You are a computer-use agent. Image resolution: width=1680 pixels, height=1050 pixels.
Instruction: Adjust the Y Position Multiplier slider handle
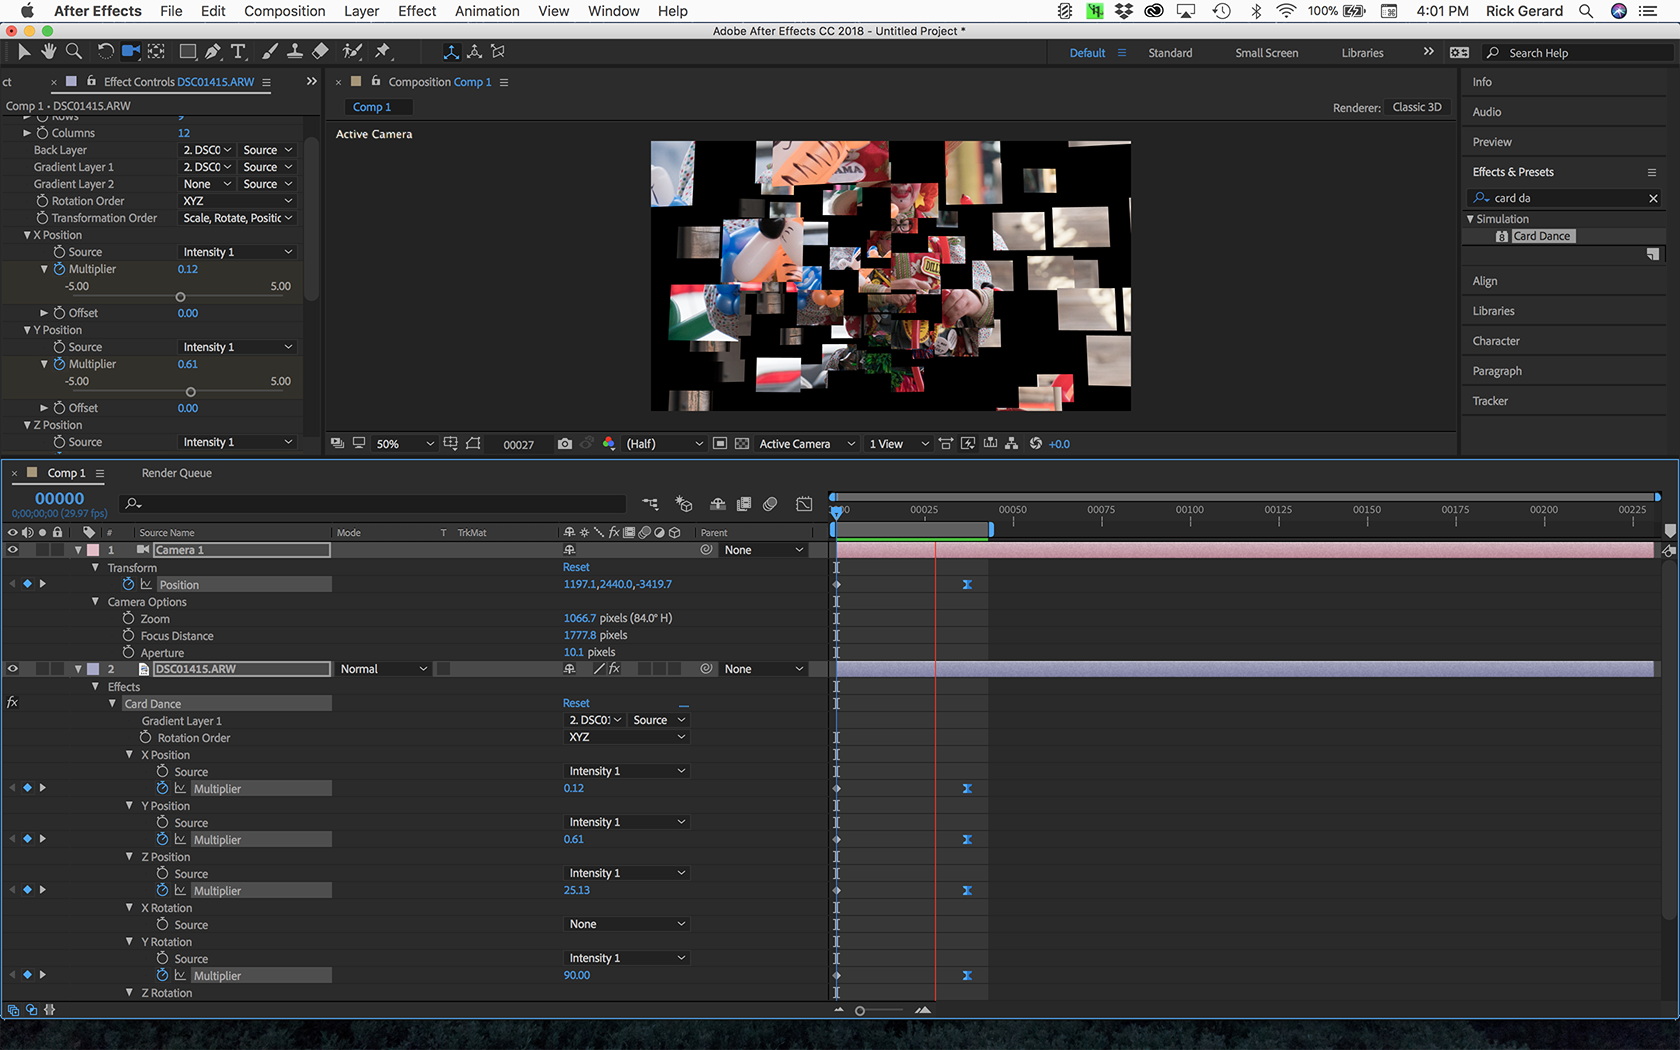pos(190,392)
